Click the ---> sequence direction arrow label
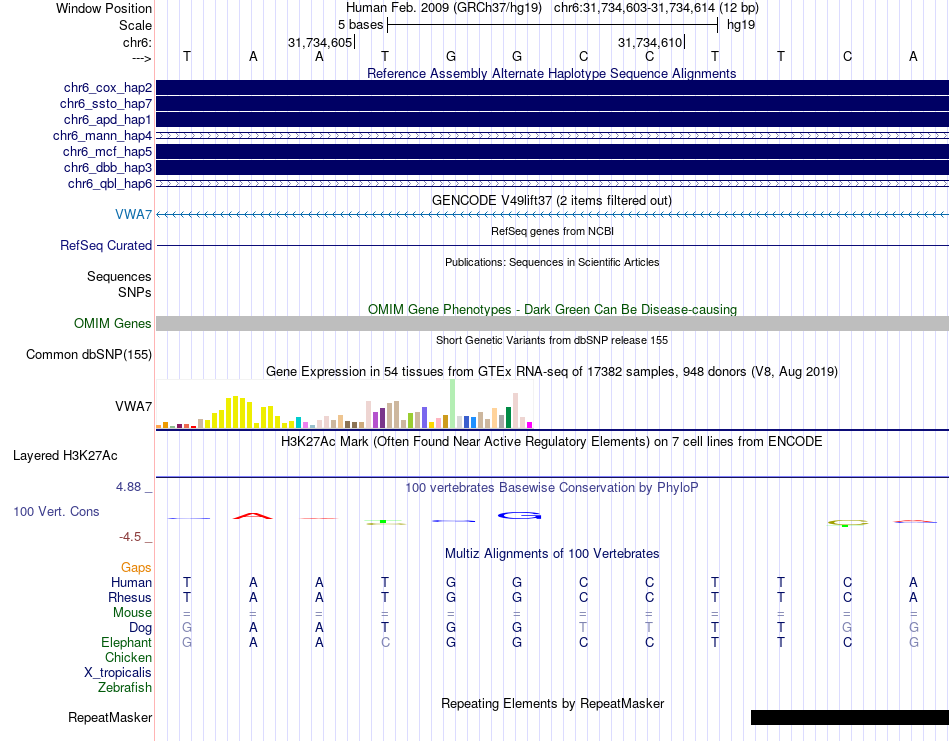950x741 pixels. [142, 58]
